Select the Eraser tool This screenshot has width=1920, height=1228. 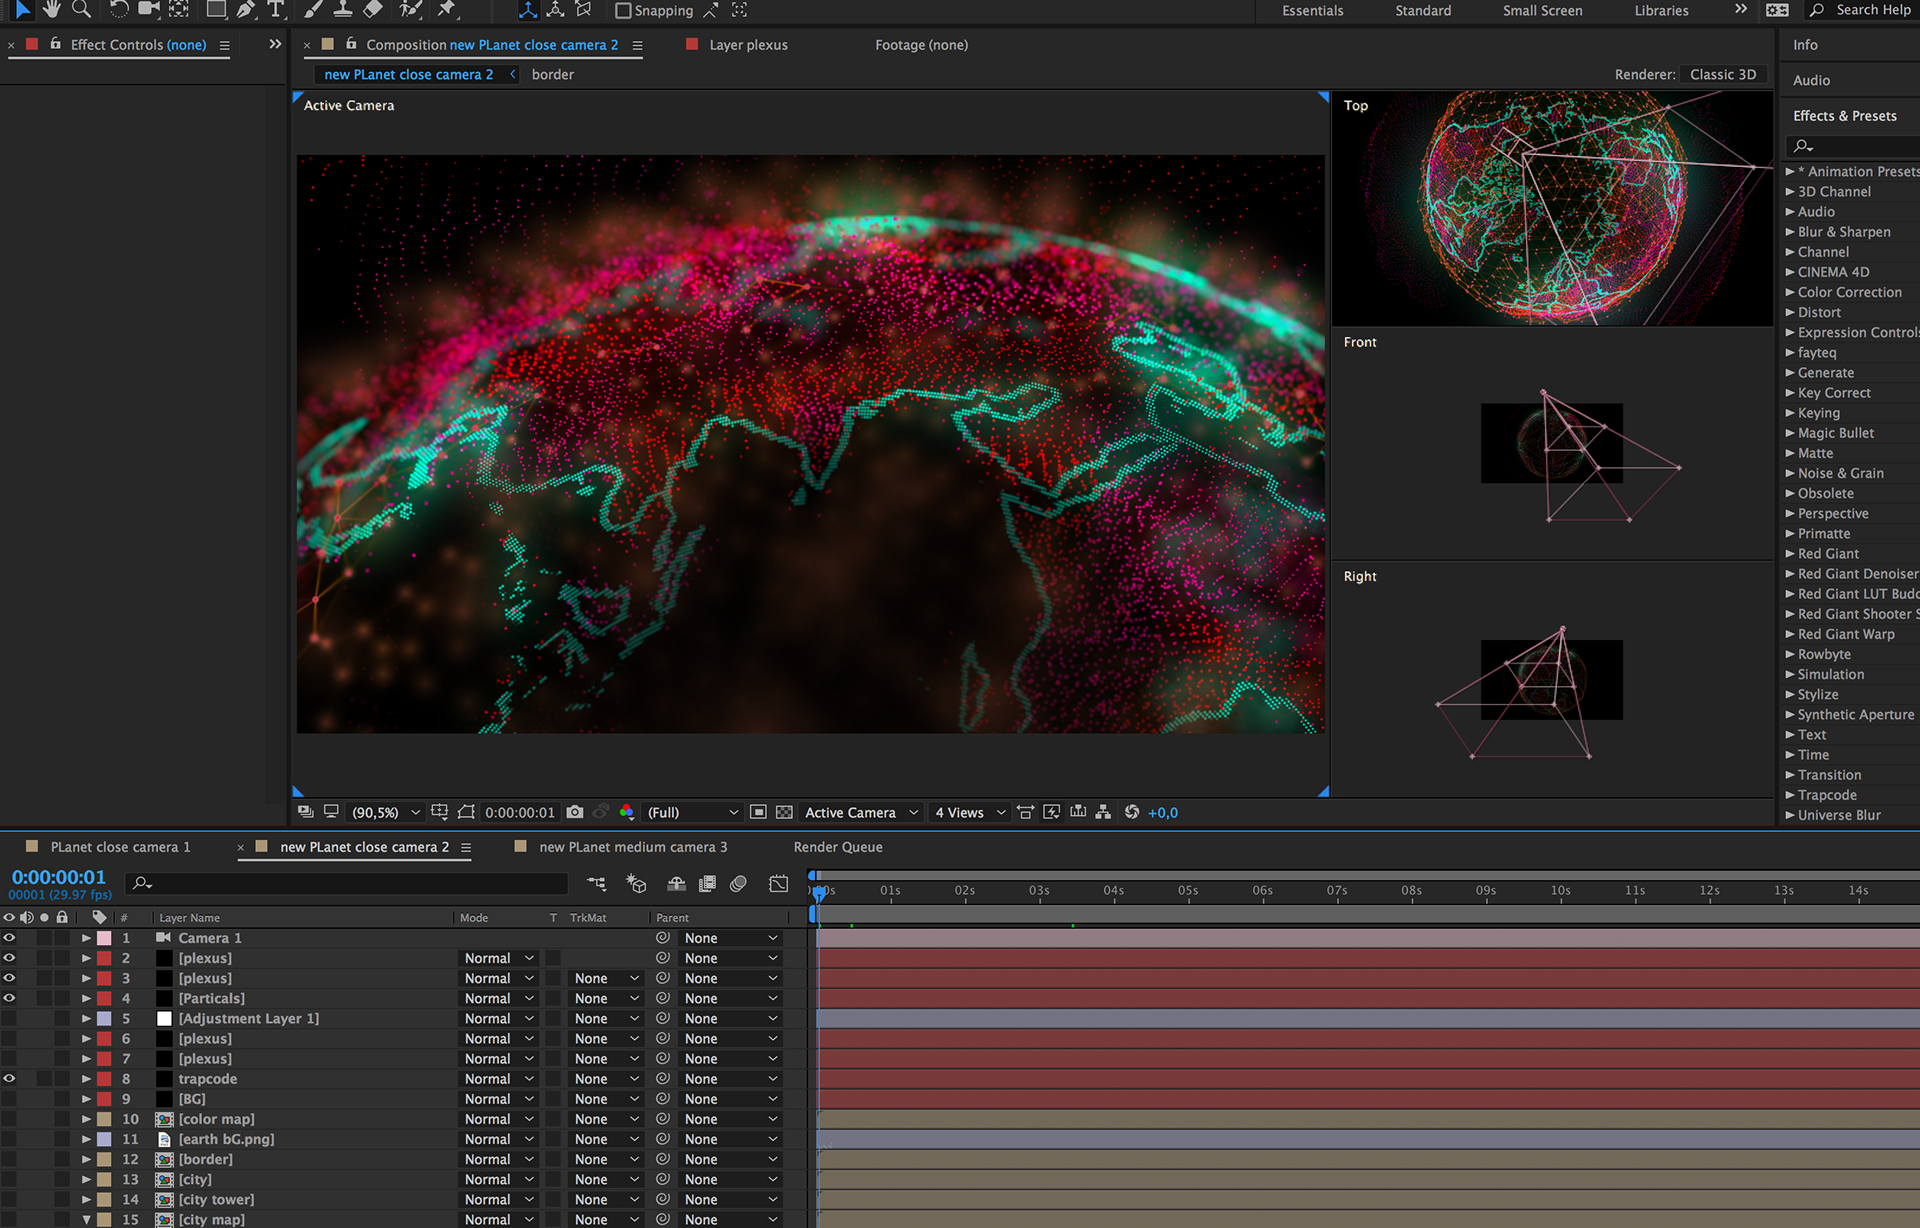point(373,10)
